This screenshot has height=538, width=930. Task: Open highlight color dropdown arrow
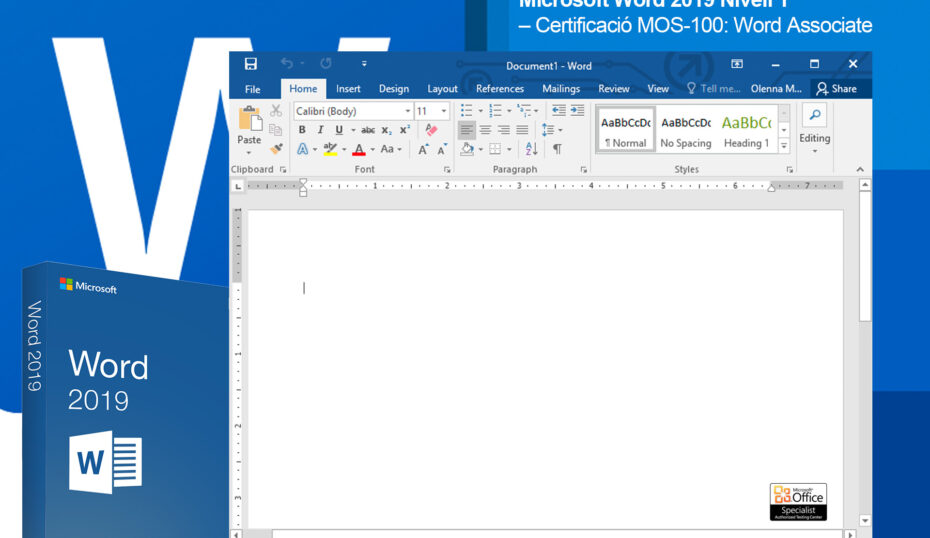[x=344, y=149]
